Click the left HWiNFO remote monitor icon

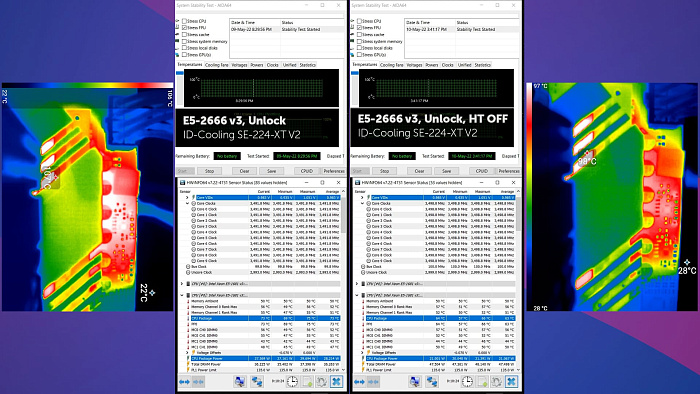click(x=240, y=382)
